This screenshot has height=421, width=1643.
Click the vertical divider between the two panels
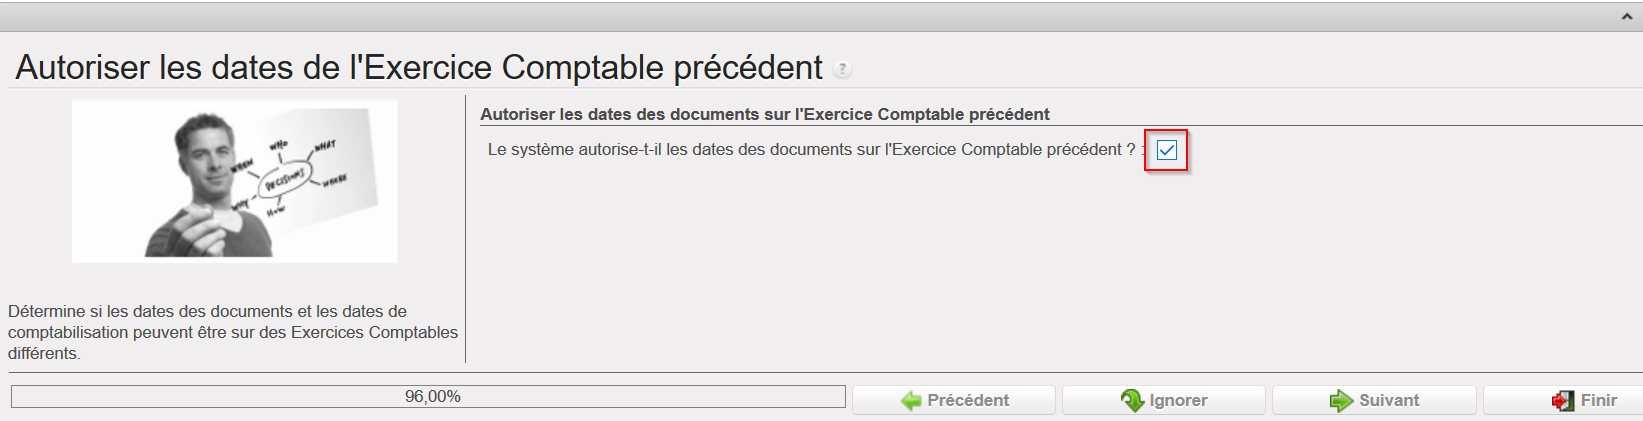coord(466,228)
